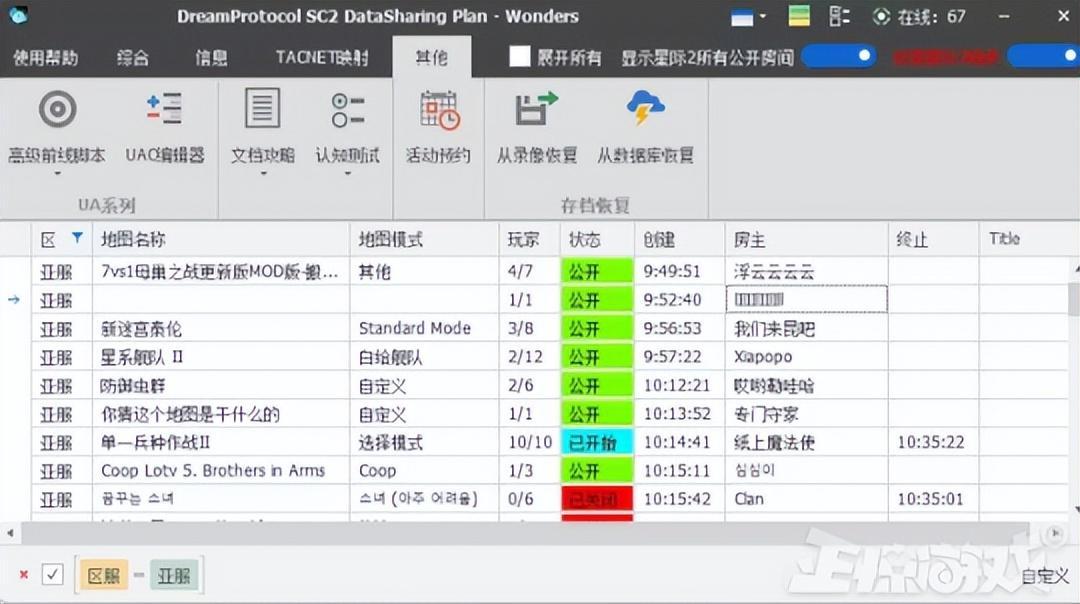Open the 使用帮助 tab
The image size is (1080, 604).
[x=45, y=58]
